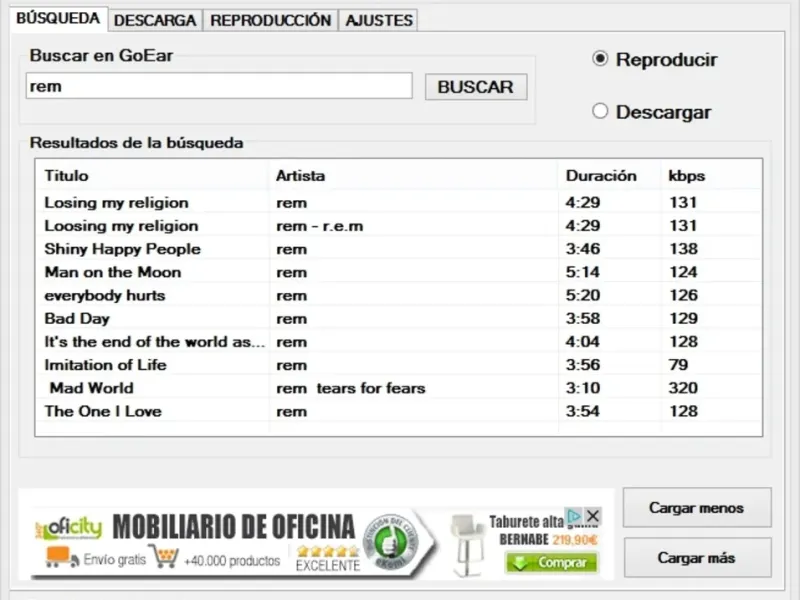Click the MOBILIARIO DE OFICINA banner text
This screenshot has height=600, width=800.
pos(234,527)
